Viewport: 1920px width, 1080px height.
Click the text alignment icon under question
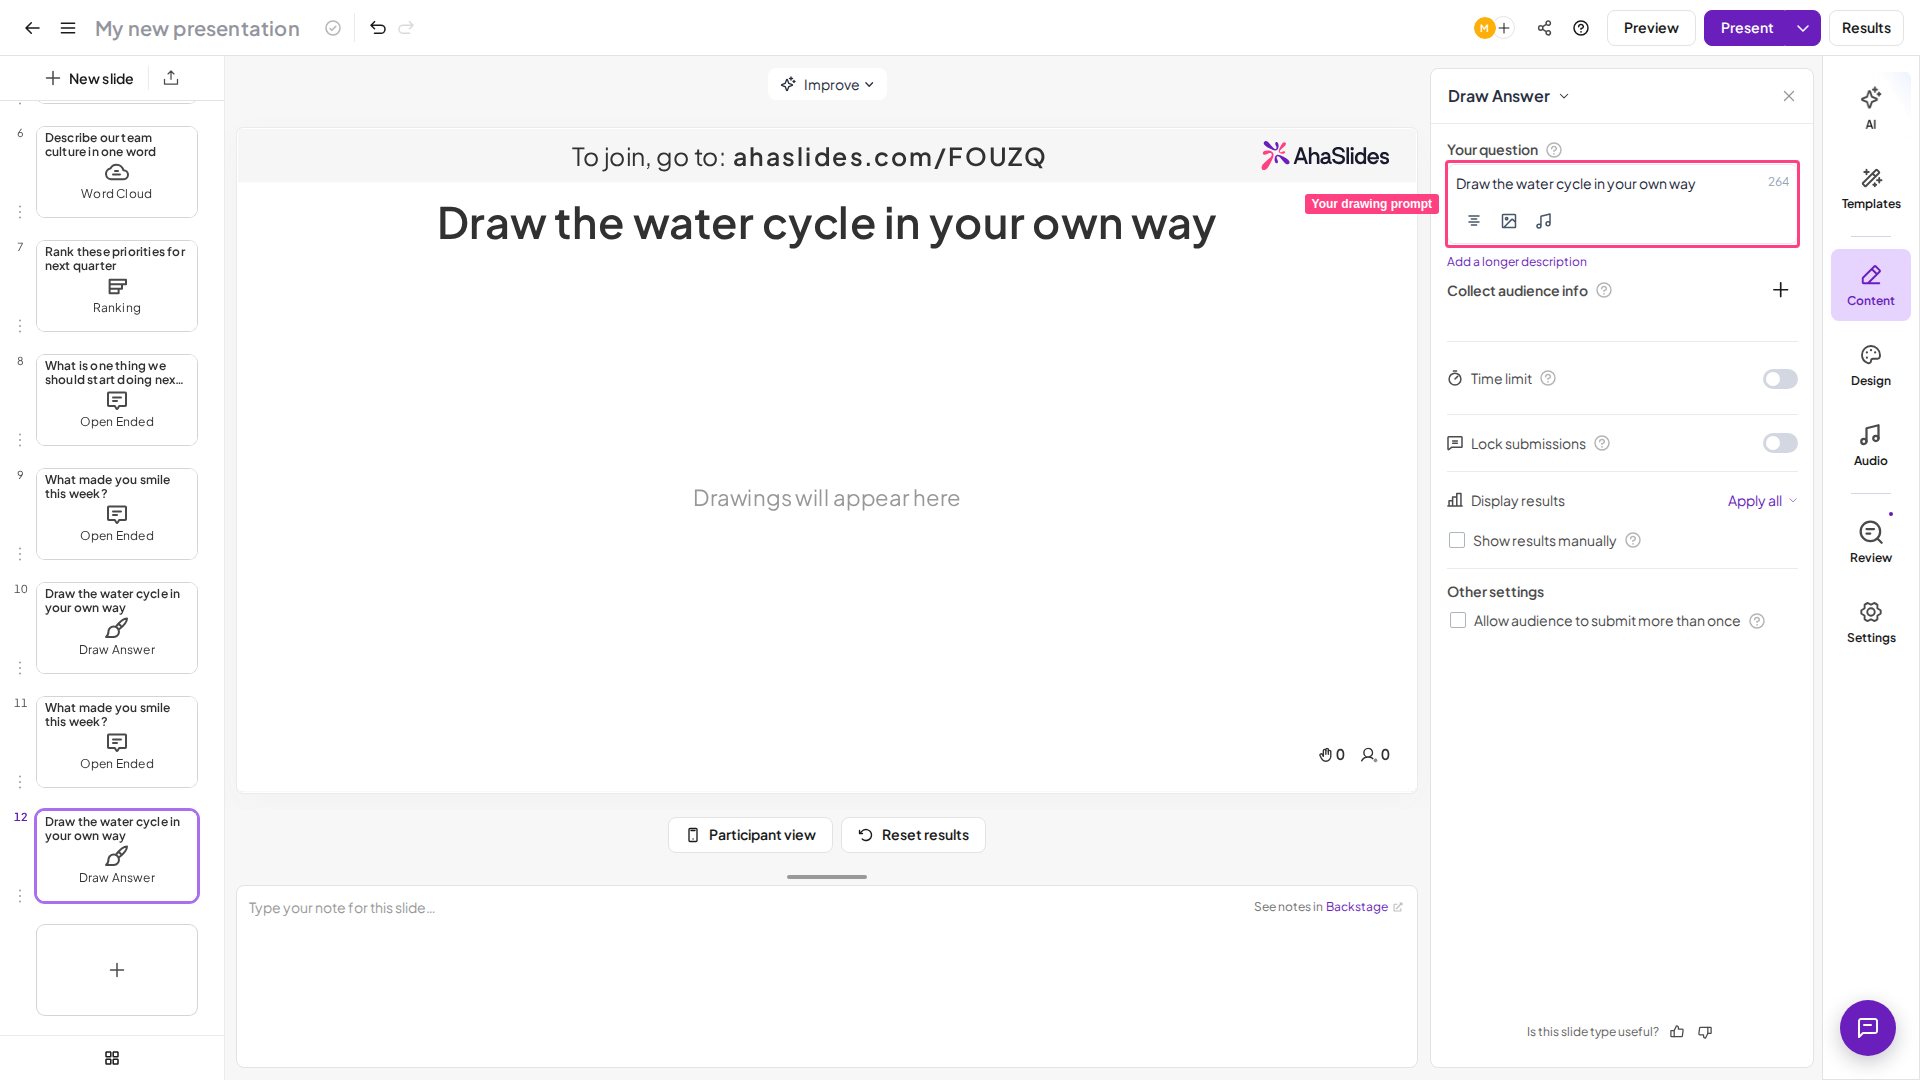(x=1474, y=221)
